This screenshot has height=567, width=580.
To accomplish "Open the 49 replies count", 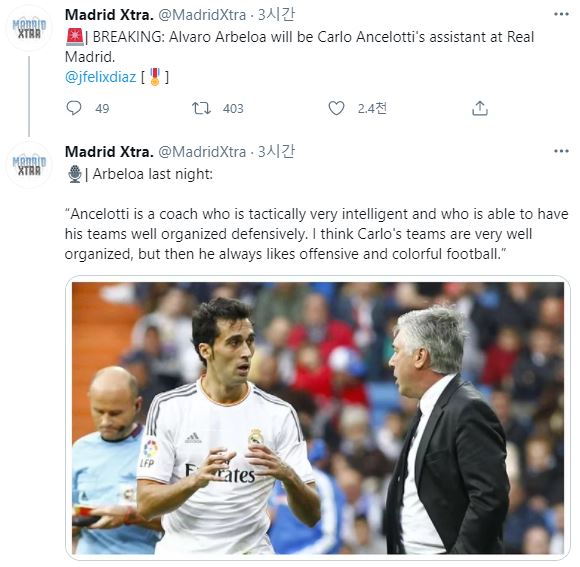I will point(102,109).
